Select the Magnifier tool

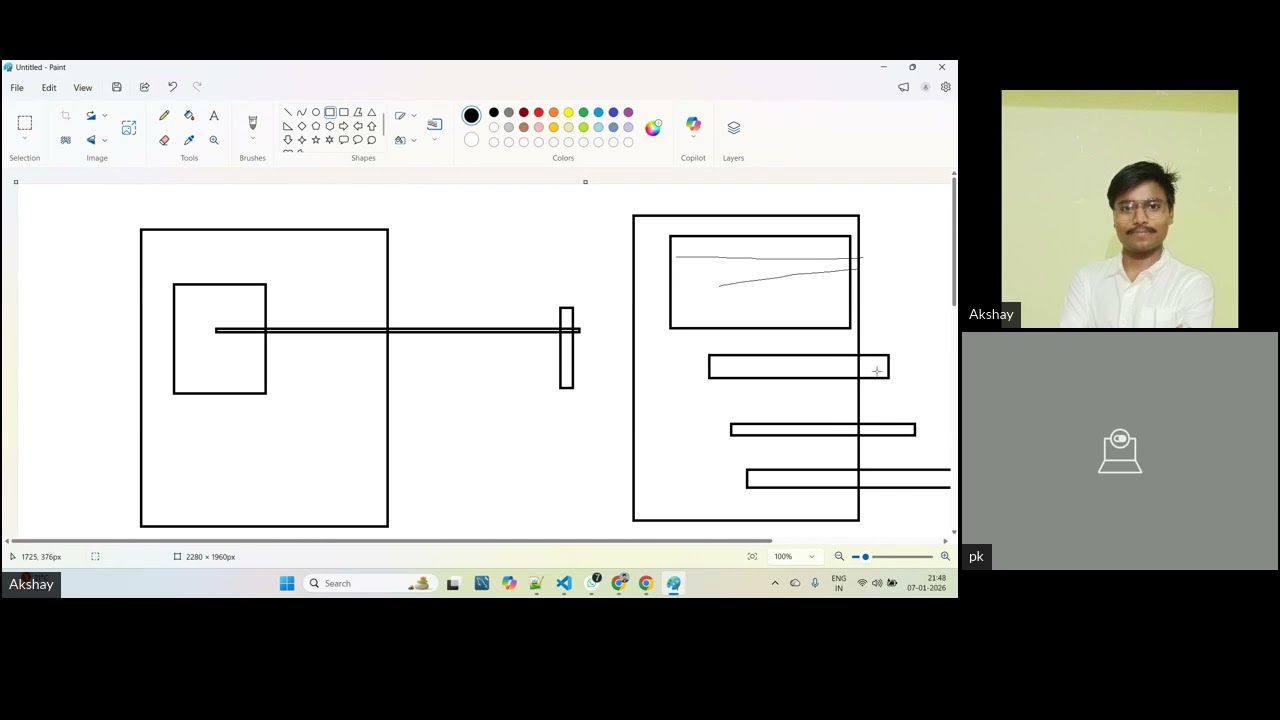(x=214, y=140)
